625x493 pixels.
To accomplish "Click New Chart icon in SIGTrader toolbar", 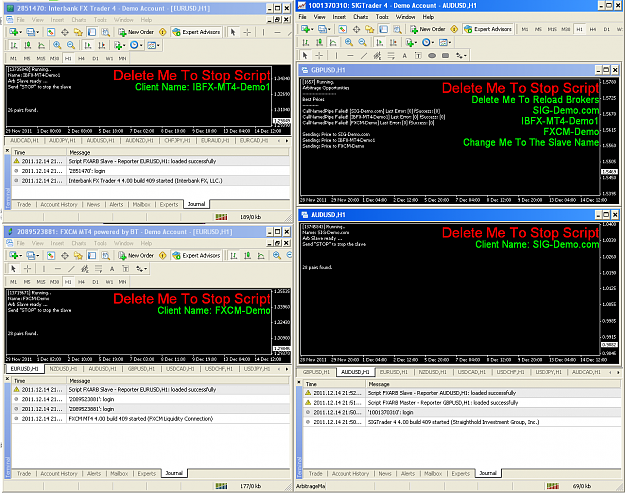I will (x=306, y=29).
